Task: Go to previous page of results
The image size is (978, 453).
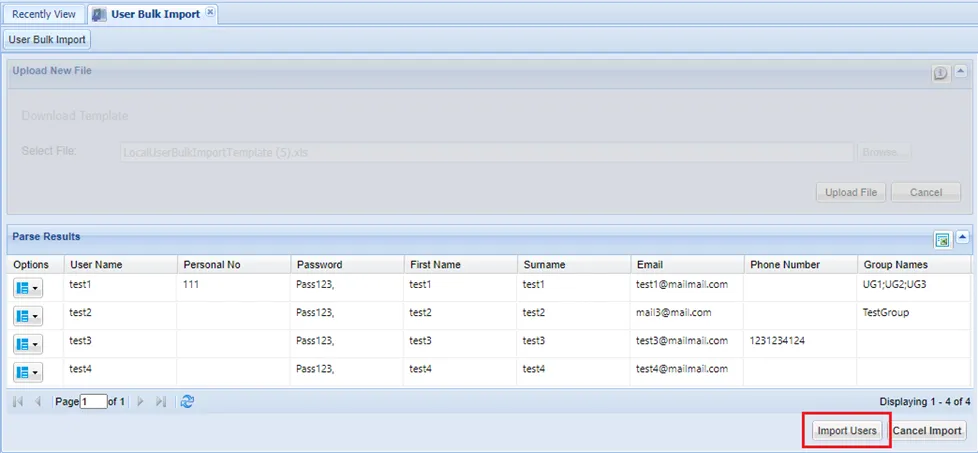Action: point(37,402)
